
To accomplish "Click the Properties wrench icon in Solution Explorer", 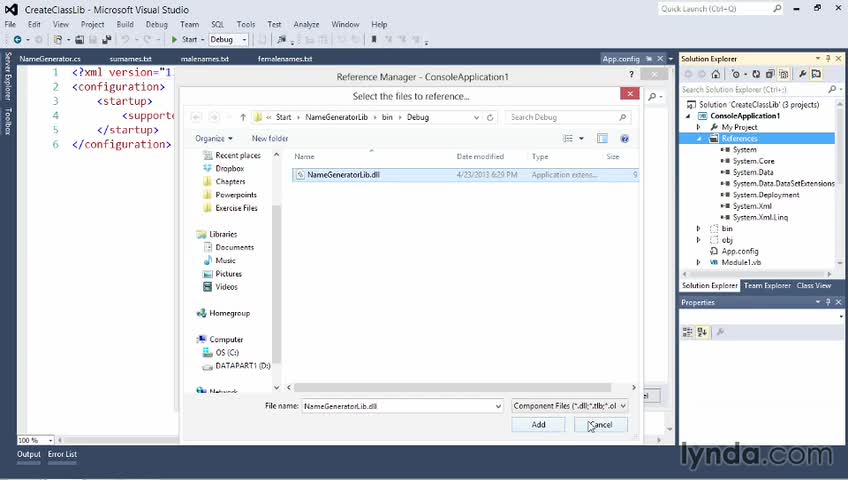I will pyautogui.click(x=803, y=74).
